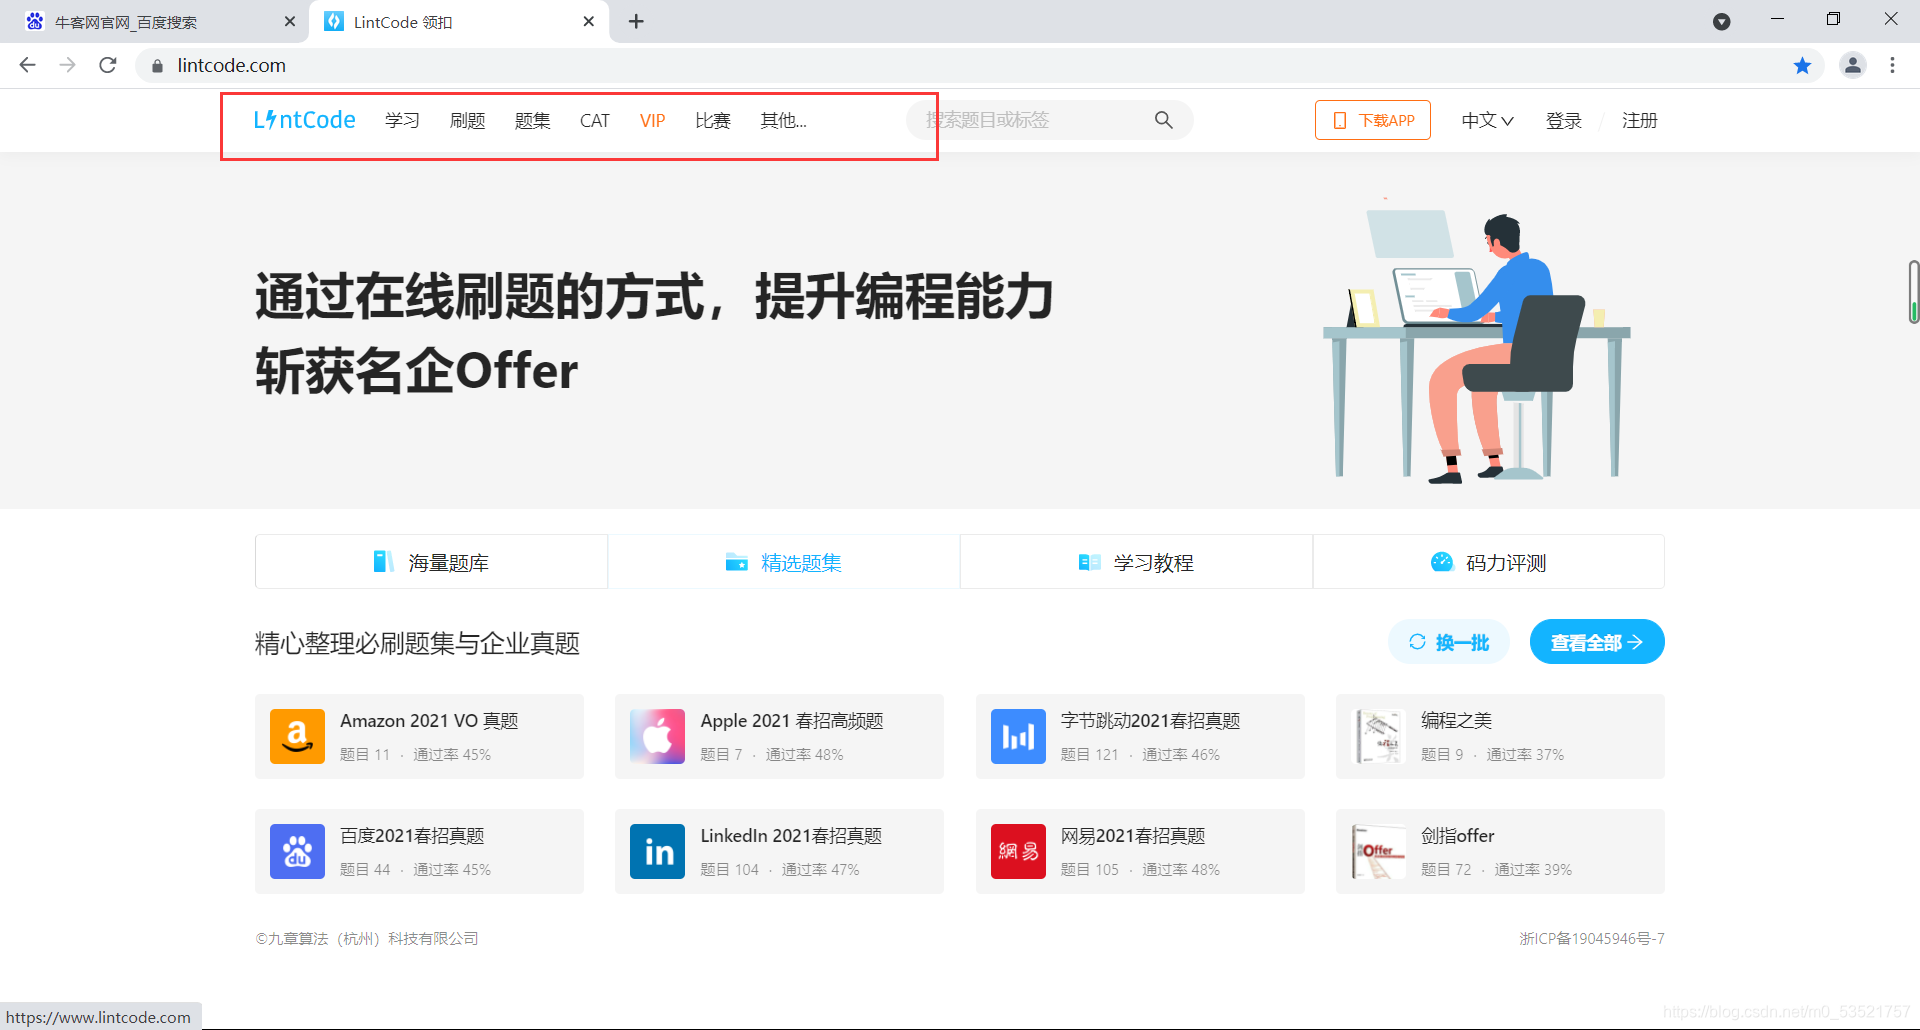Screen dimensions: 1920x1030
Task: Open LinkedIn 2021春招真题 card
Action: (x=779, y=851)
